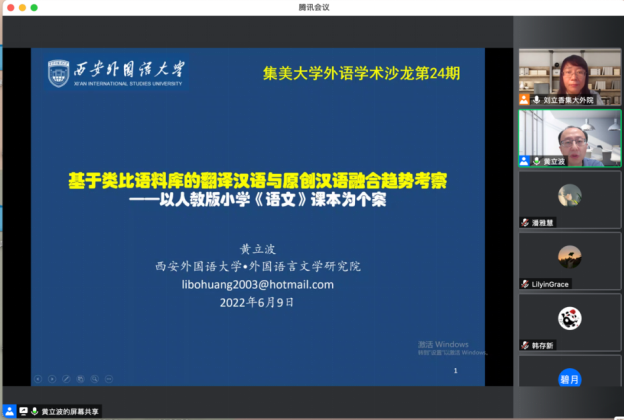The height and width of the screenshot is (420, 624).
Task: Click the green full-screen window button
Action: (x=34, y=7)
